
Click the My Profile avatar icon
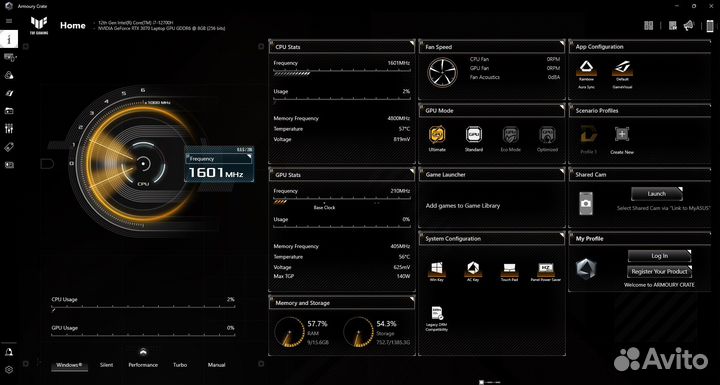(x=586, y=268)
